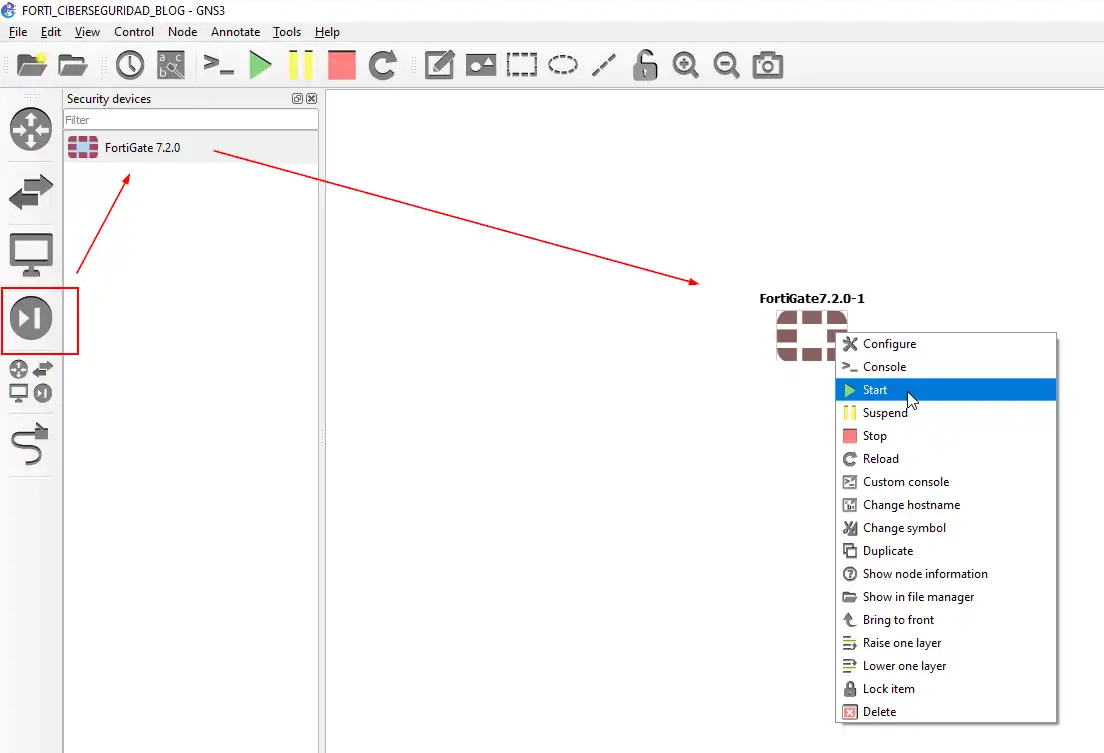Open the File menu

(18, 32)
